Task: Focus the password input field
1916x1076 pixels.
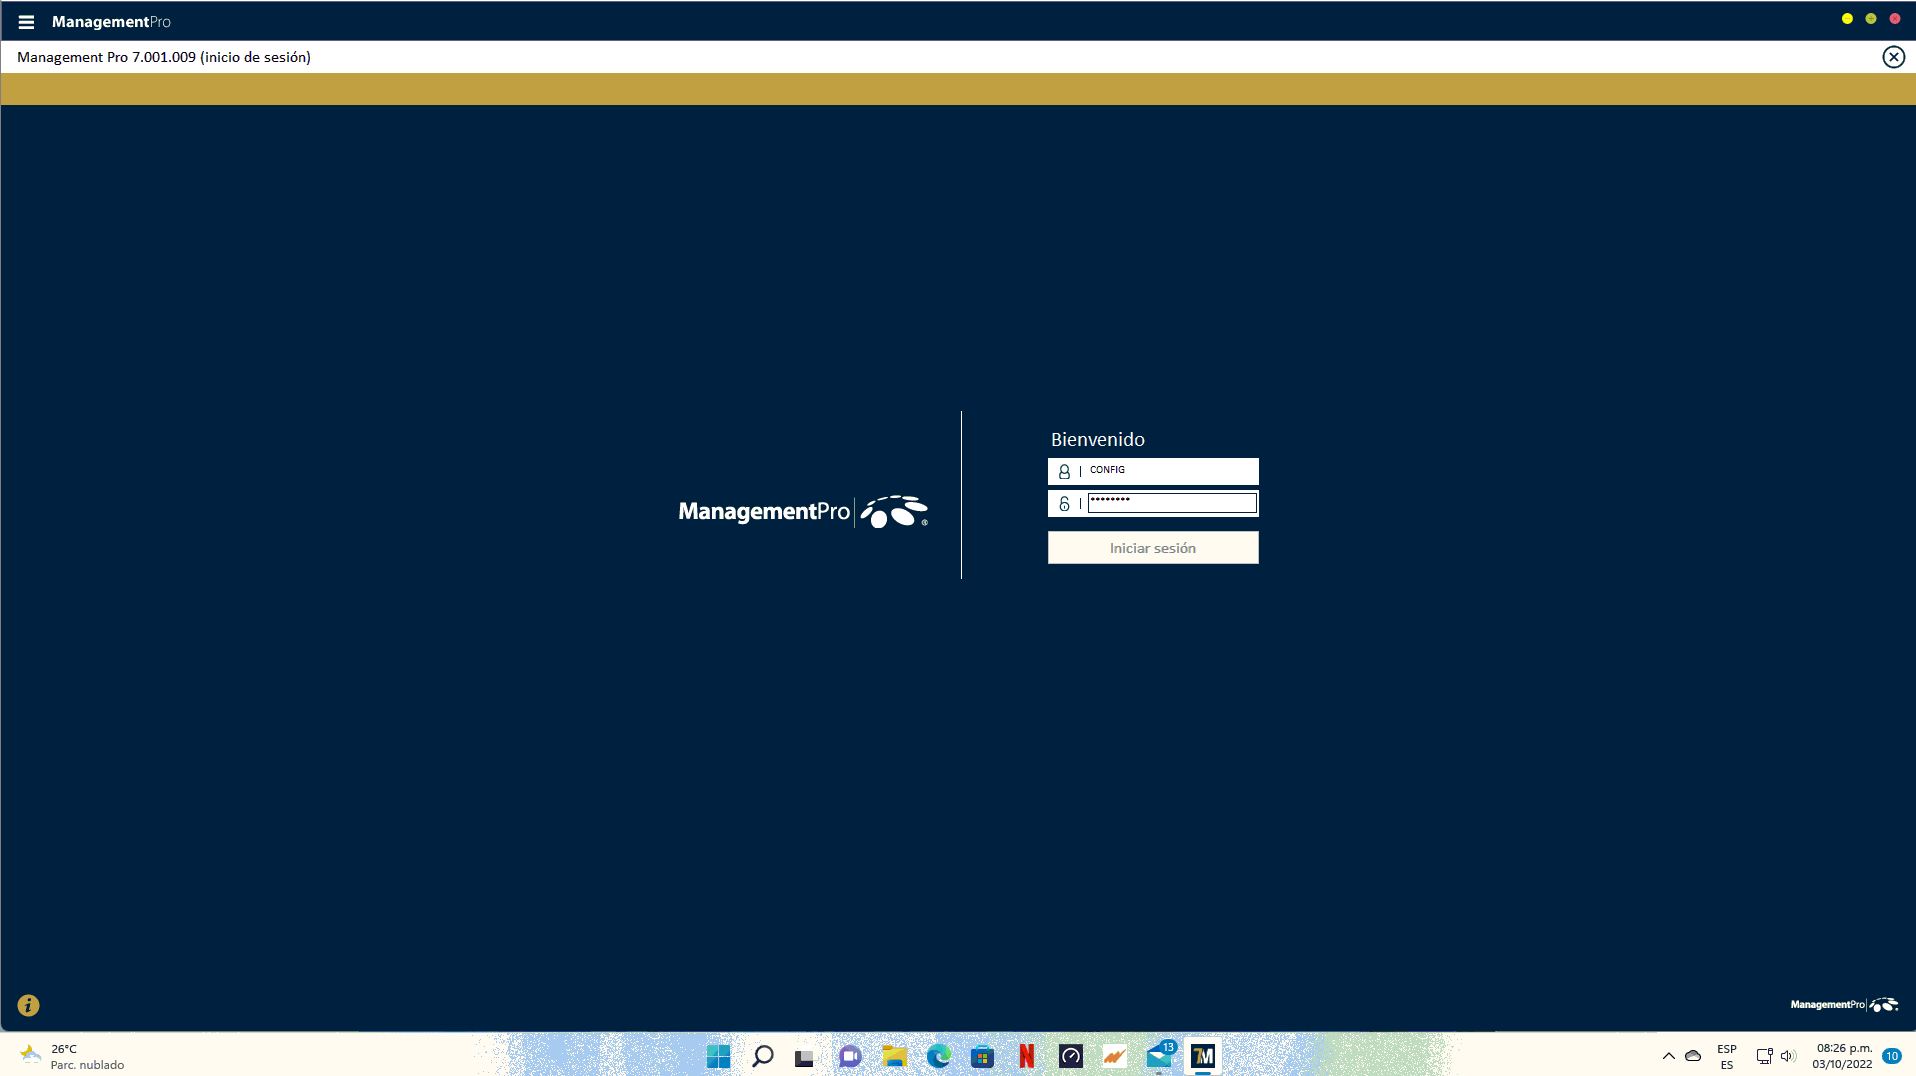Action: point(1171,503)
